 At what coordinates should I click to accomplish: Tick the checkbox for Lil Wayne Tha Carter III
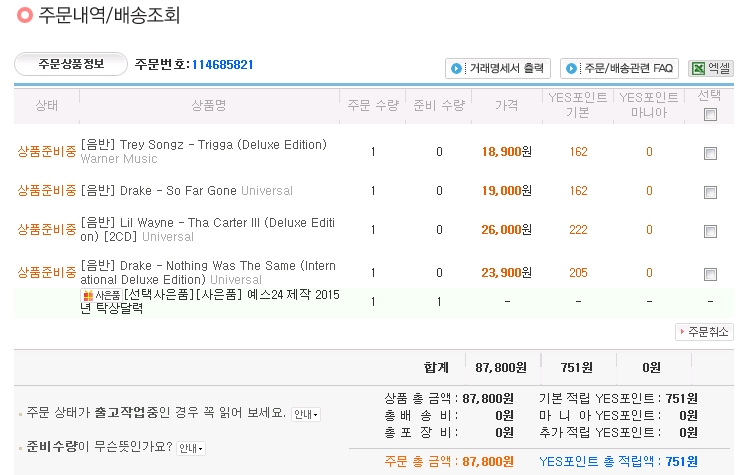point(710,230)
